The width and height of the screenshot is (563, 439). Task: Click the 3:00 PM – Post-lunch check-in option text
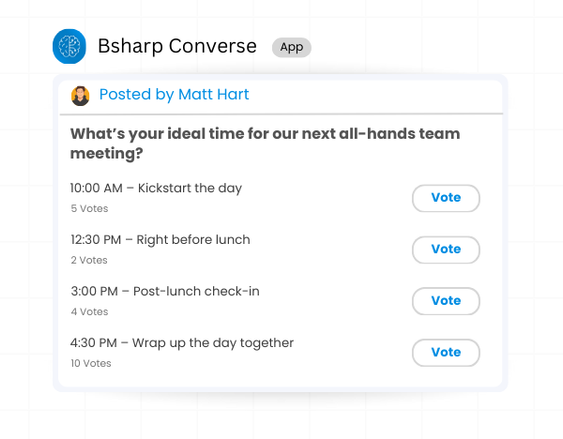point(165,291)
